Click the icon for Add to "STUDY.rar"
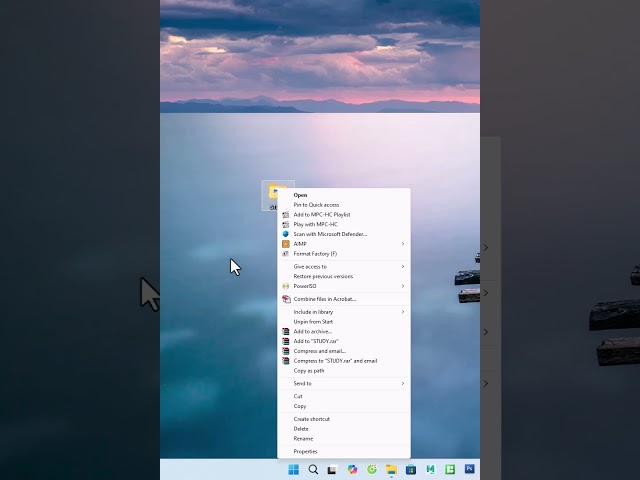This screenshot has height=480, width=640. tap(286, 341)
